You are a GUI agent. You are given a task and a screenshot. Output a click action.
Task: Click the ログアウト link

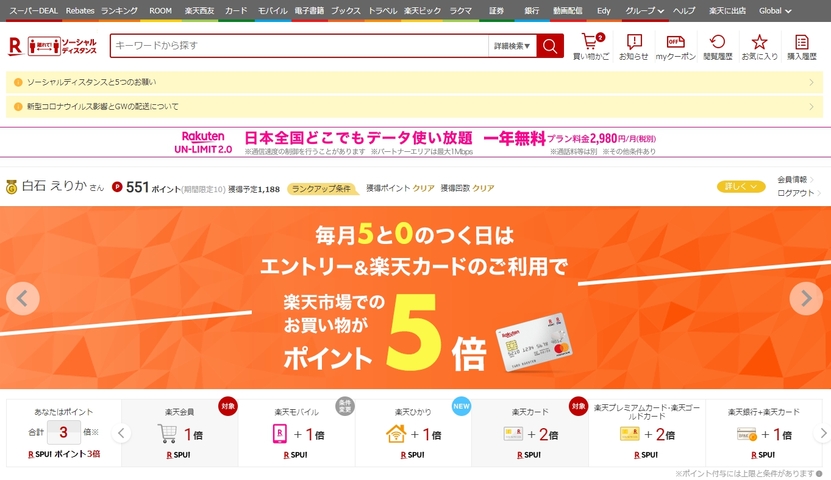(795, 193)
